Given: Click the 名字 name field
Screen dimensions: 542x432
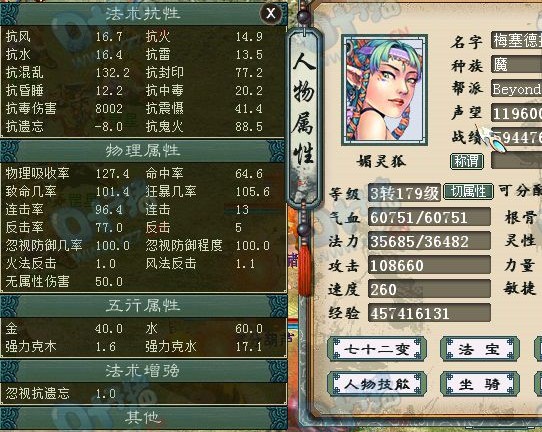Looking at the screenshot, I should click(516, 41).
